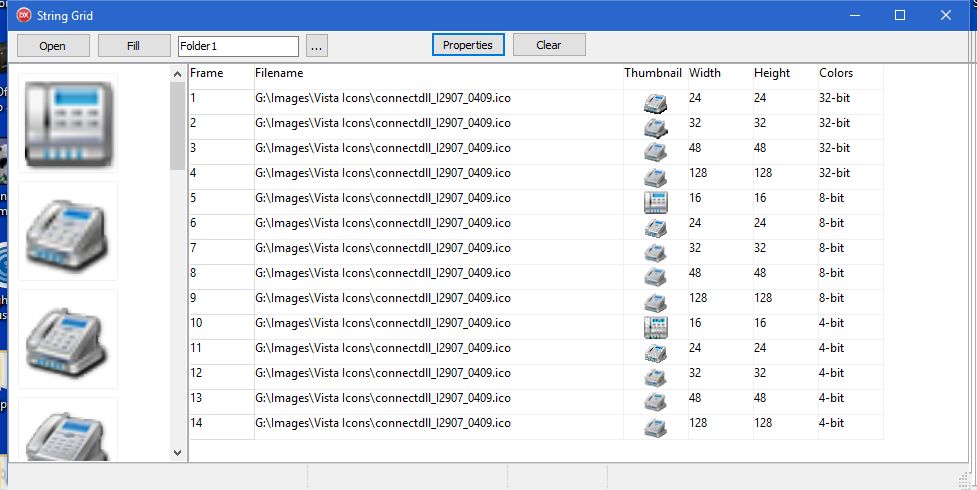Select thumbnail icon in frame 6 row
977x490 pixels.
[655, 227]
